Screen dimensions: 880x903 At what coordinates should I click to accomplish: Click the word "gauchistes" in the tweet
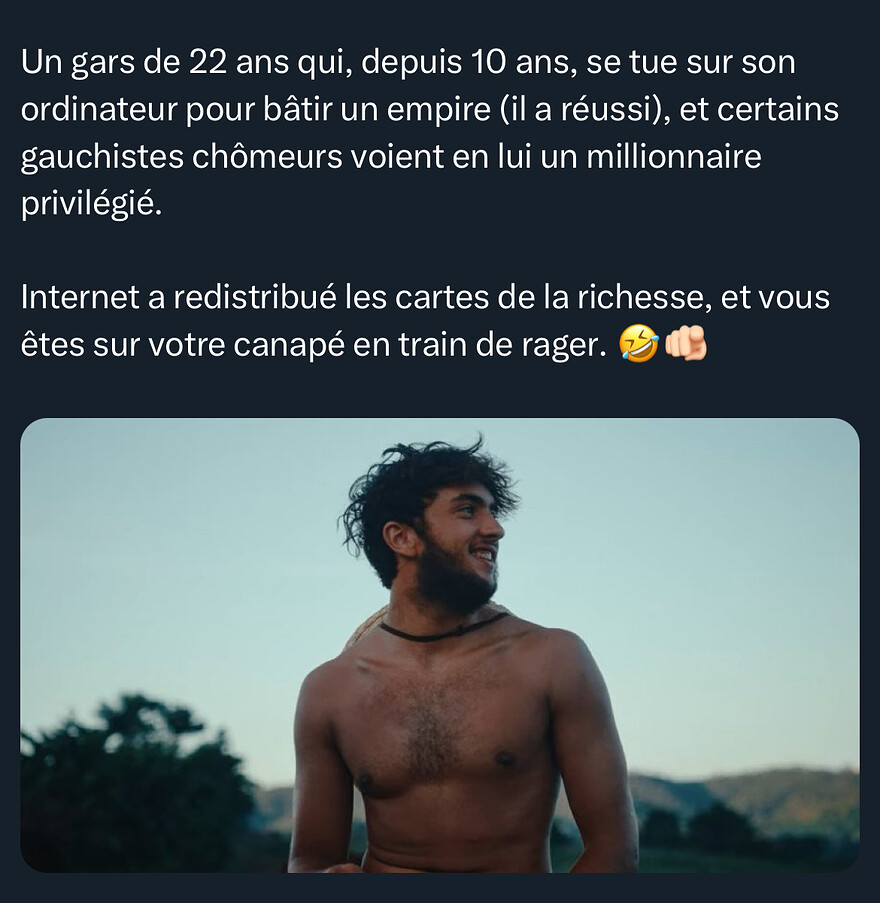pyautogui.click(x=102, y=158)
